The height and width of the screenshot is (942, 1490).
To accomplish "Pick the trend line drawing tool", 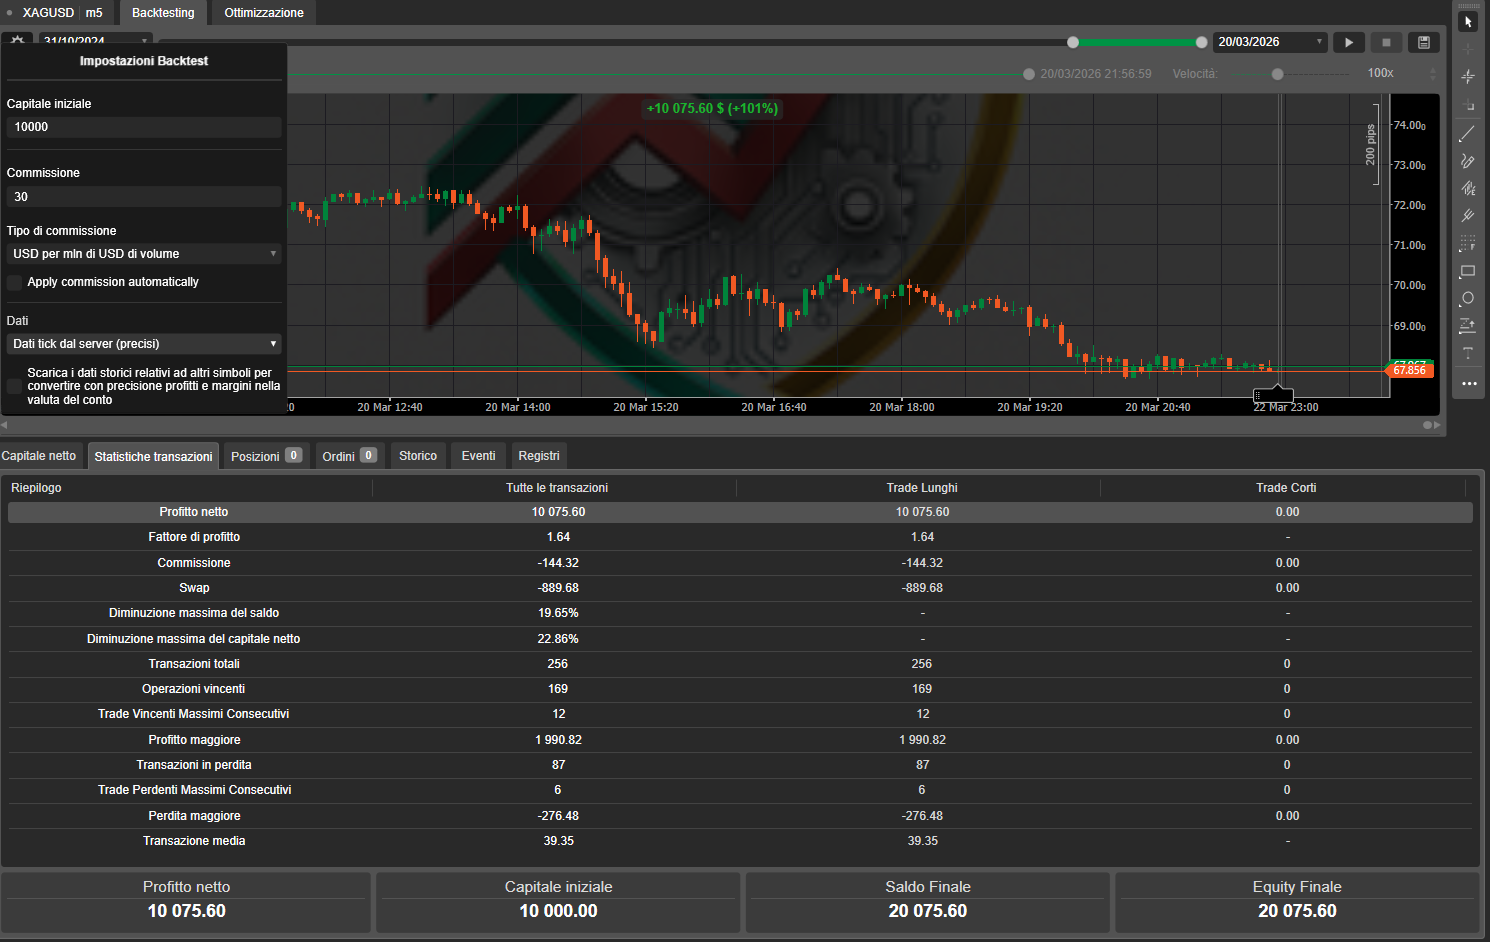I will point(1468,133).
